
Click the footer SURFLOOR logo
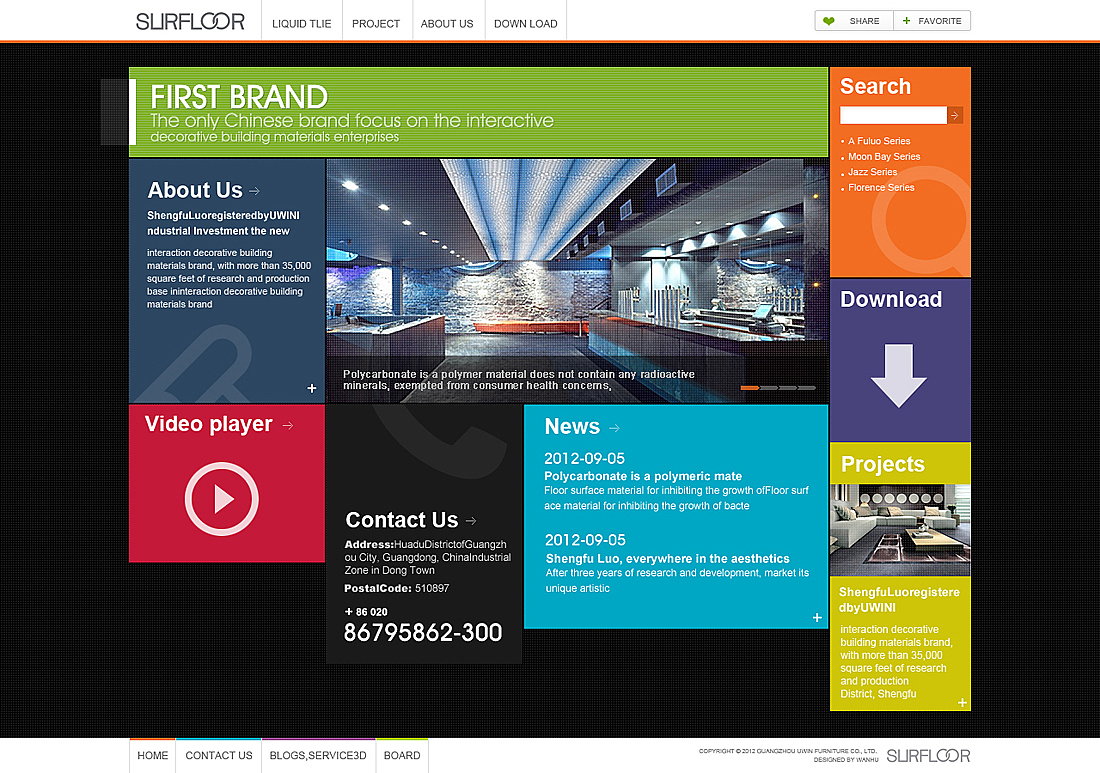(x=928, y=755)
